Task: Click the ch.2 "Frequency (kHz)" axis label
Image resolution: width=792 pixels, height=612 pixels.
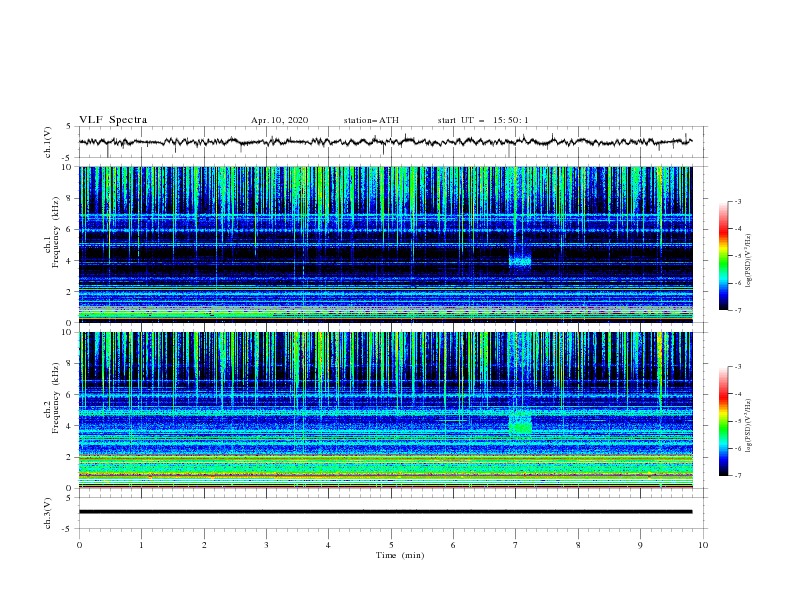Action: 56,398
